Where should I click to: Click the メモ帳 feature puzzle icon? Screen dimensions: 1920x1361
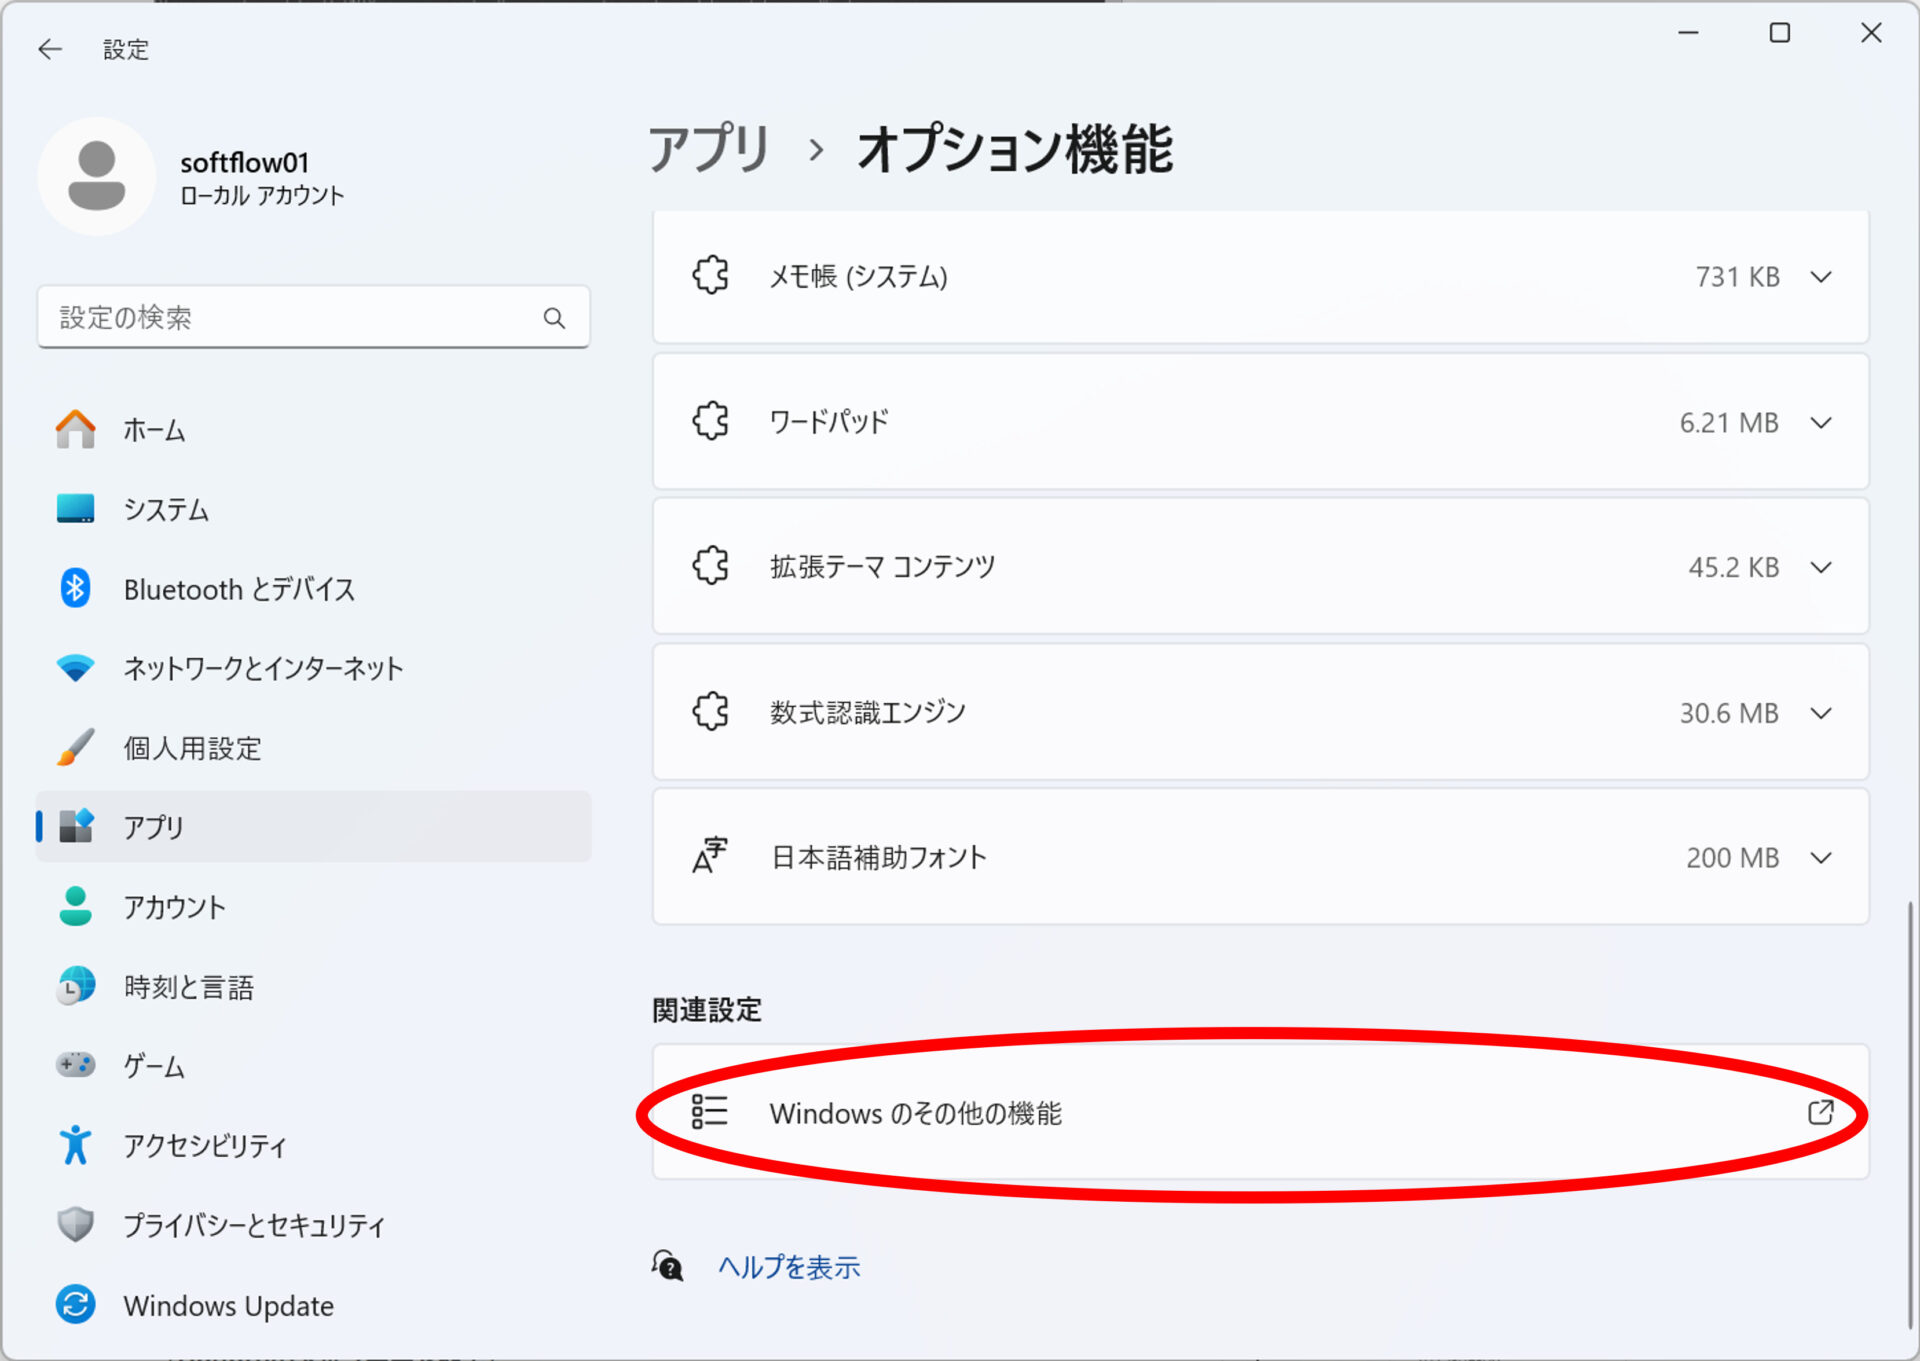coord(711,275)
